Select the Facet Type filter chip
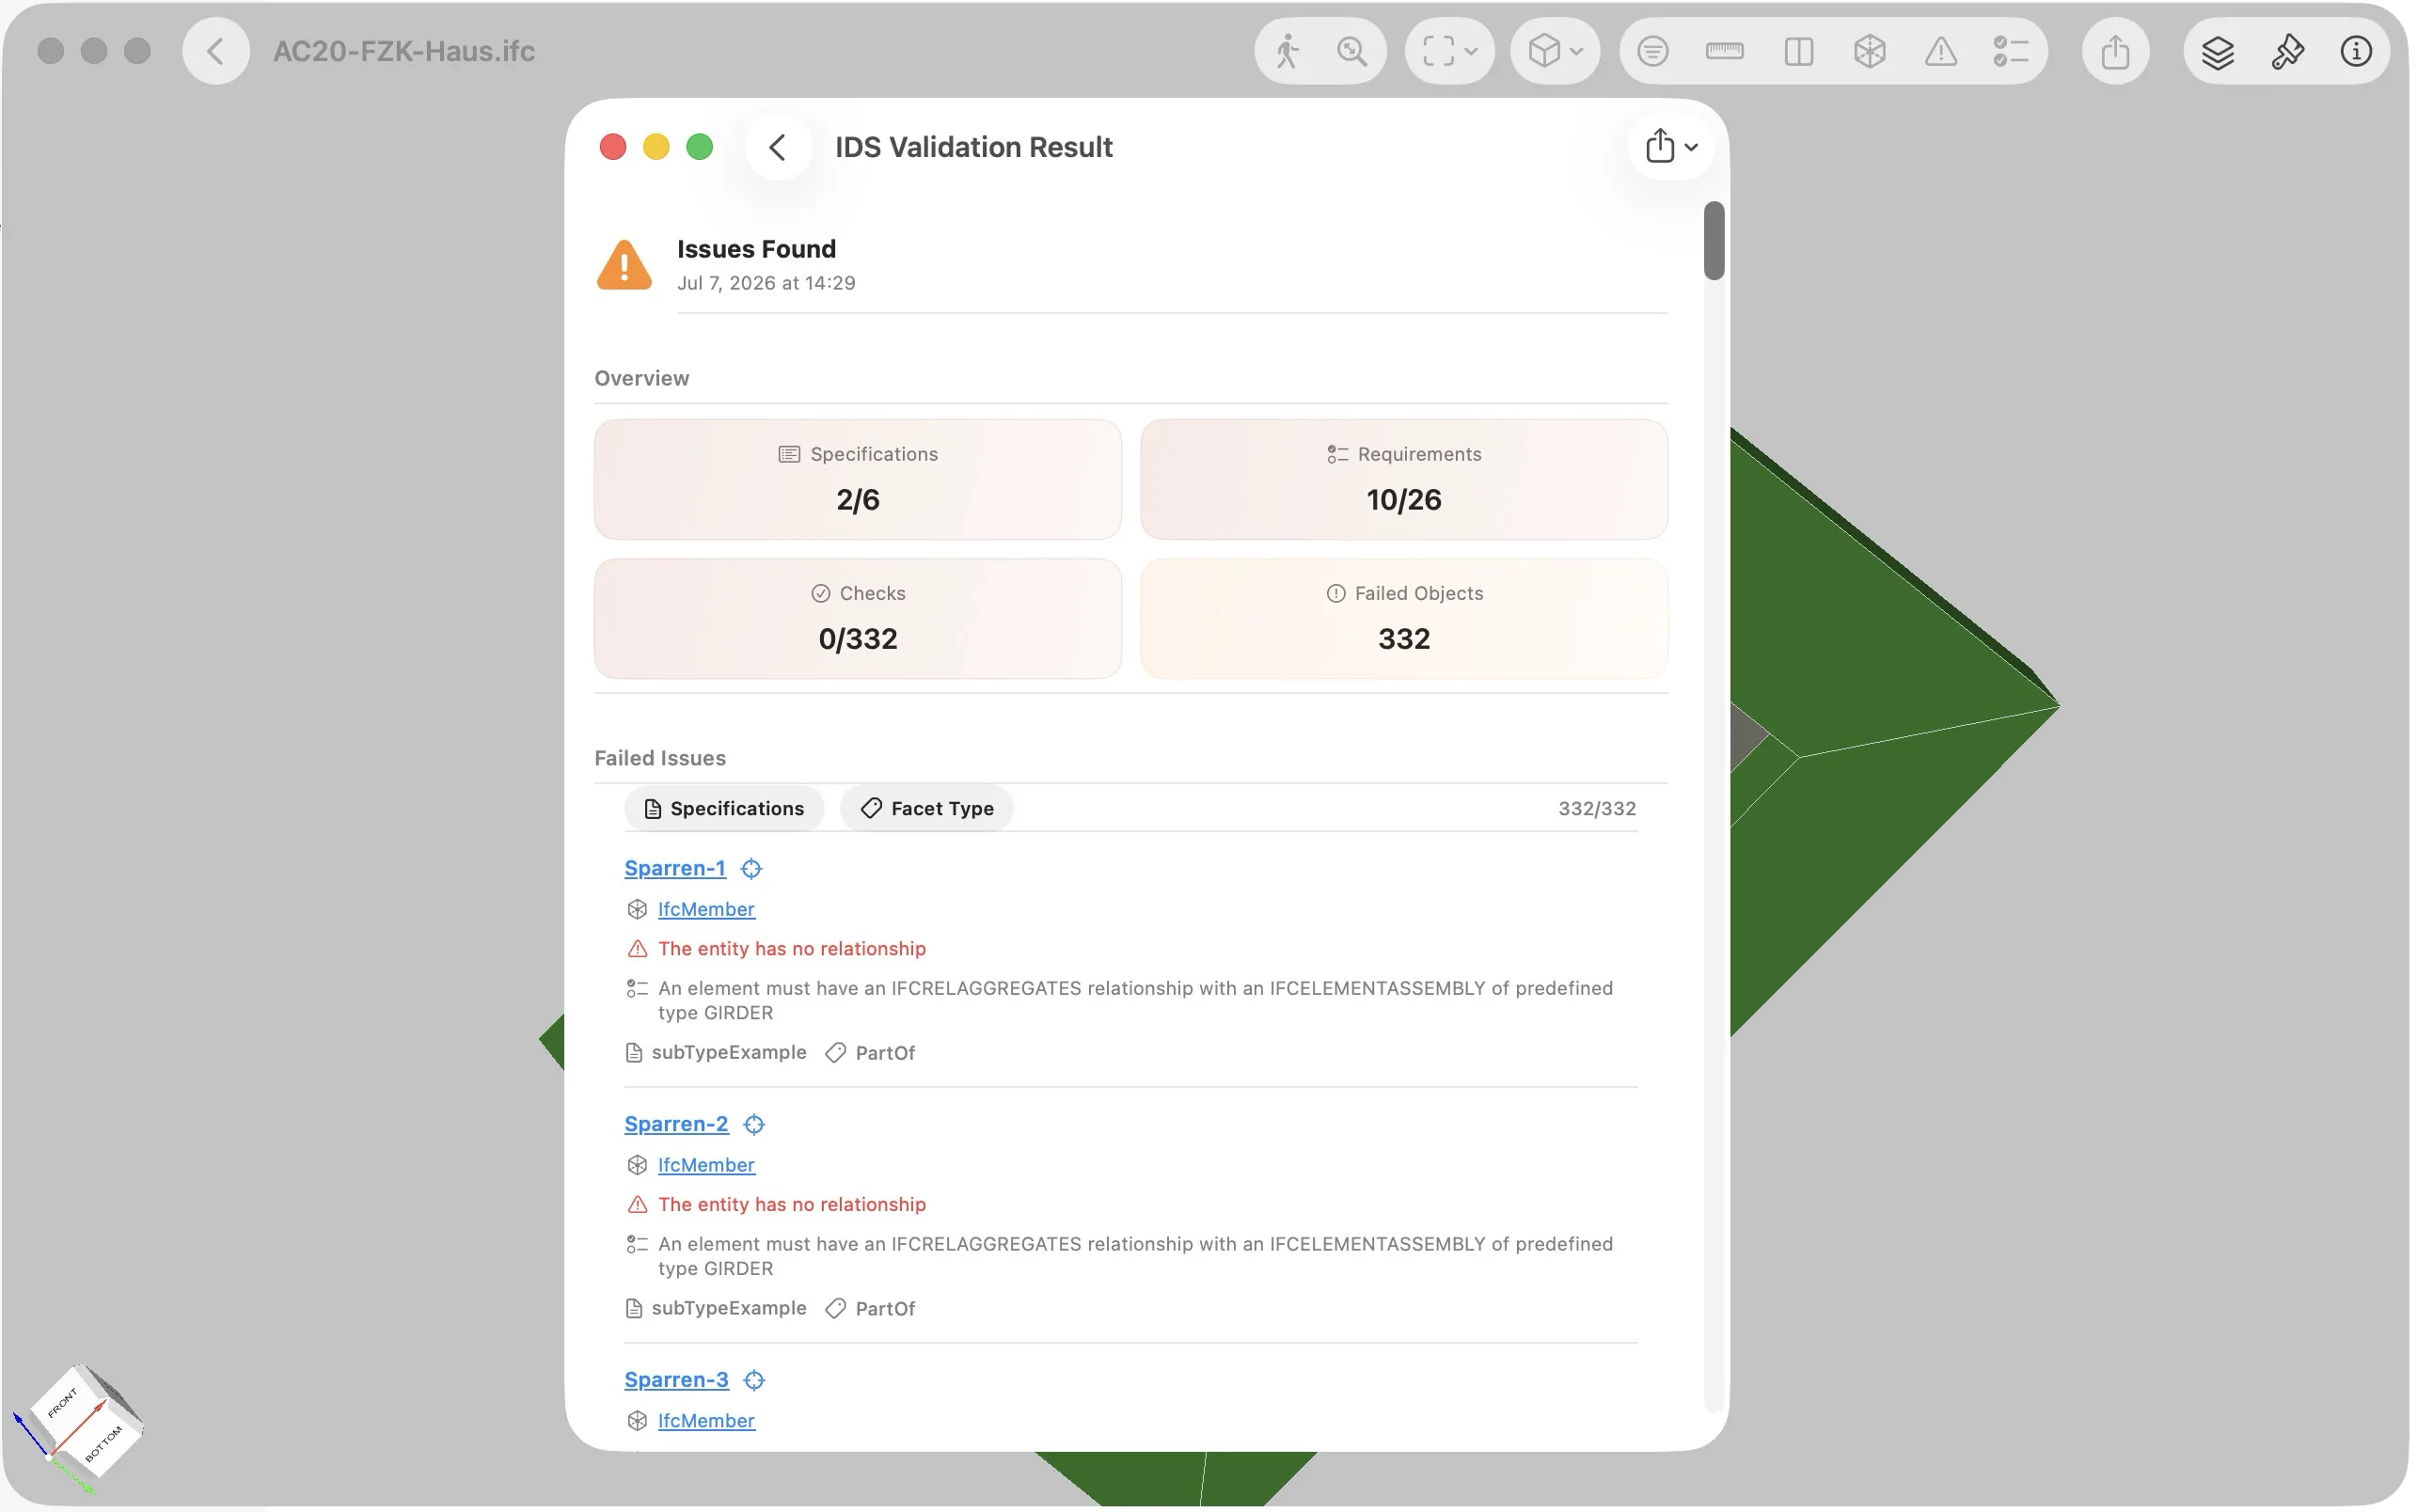Image resolution: width=2417 pixels, height=1512 pixels. pos(929,810)
